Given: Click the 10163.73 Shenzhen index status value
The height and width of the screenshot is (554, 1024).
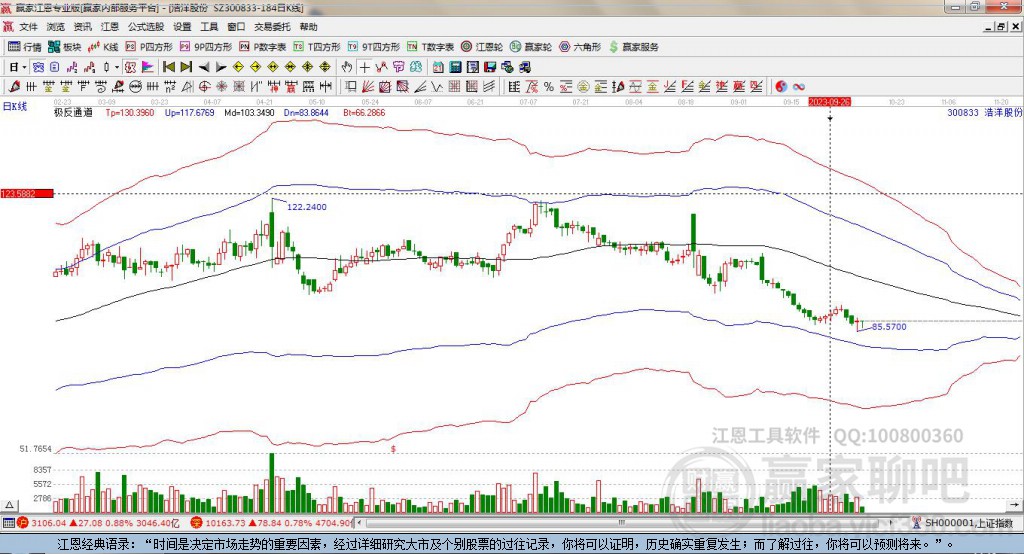Looking at the screenshot, I should 225,523.
